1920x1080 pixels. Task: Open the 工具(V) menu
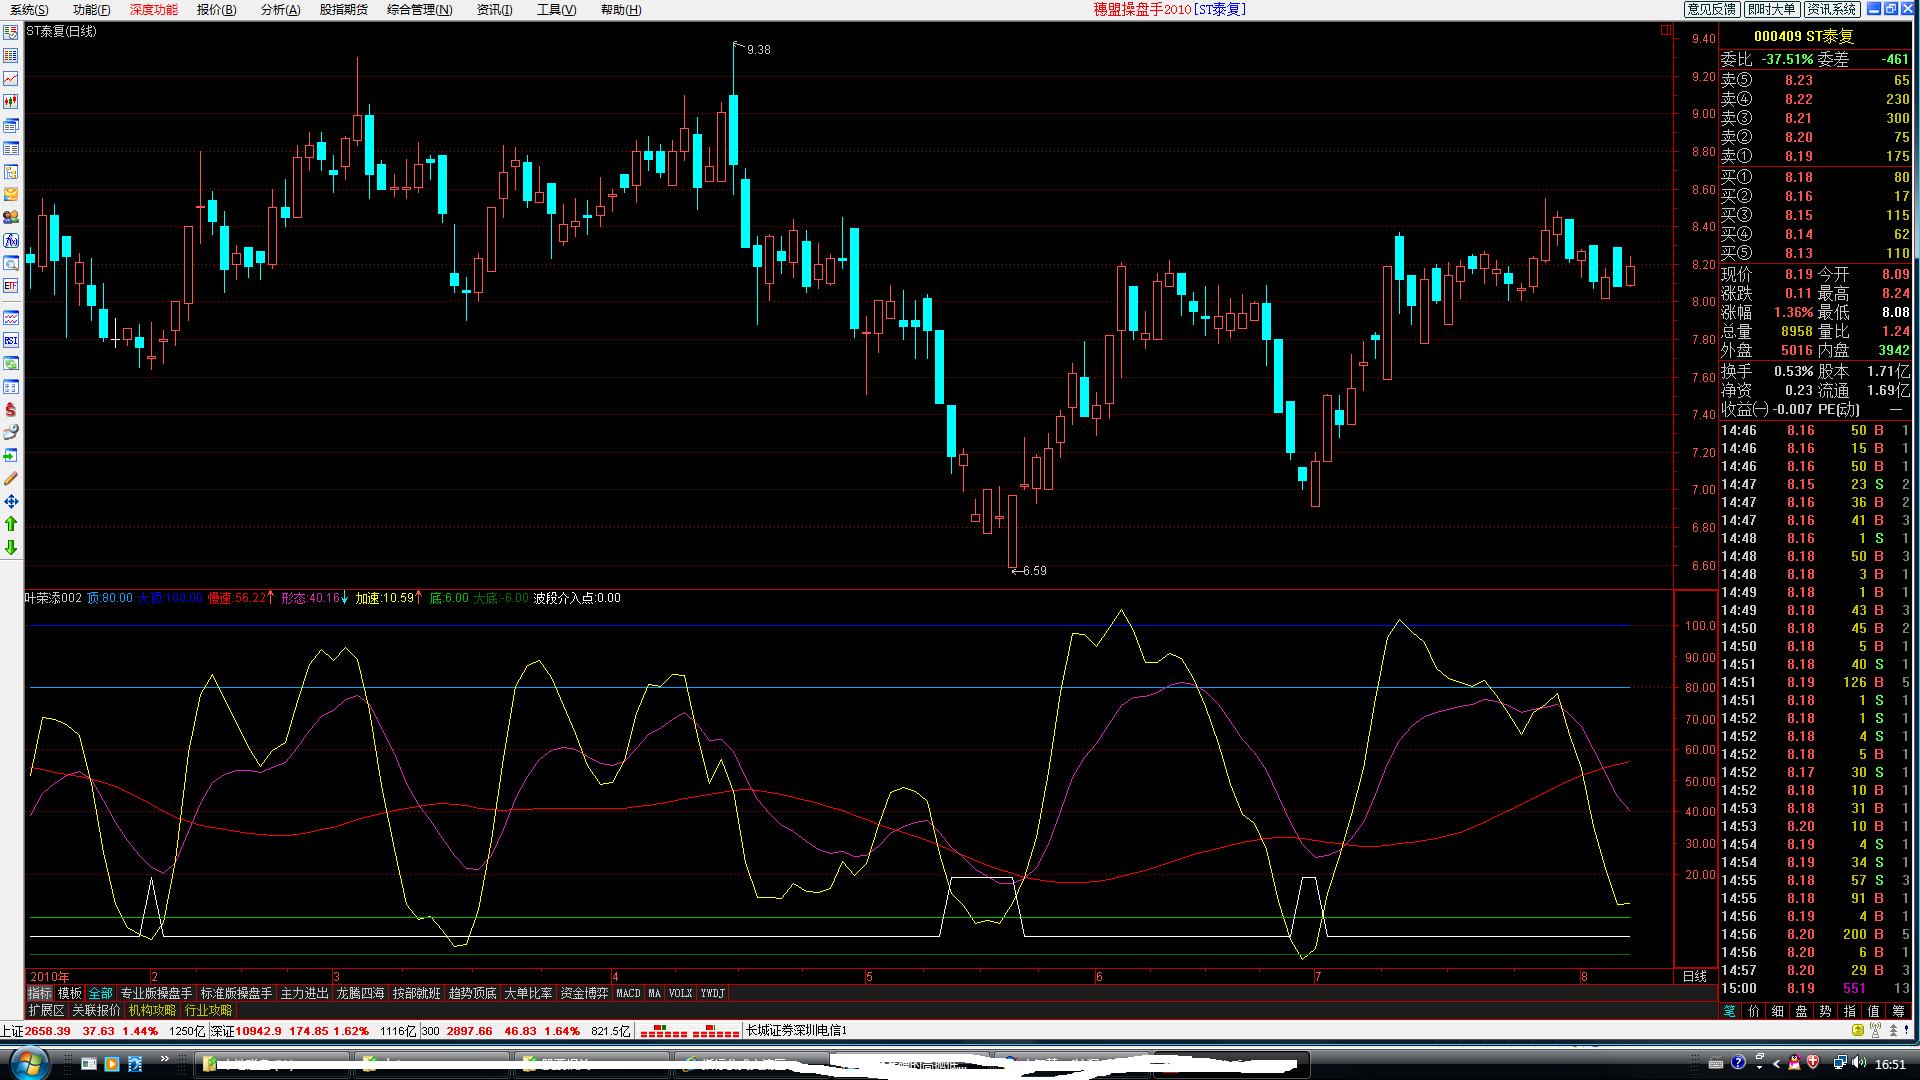(556, 10)
